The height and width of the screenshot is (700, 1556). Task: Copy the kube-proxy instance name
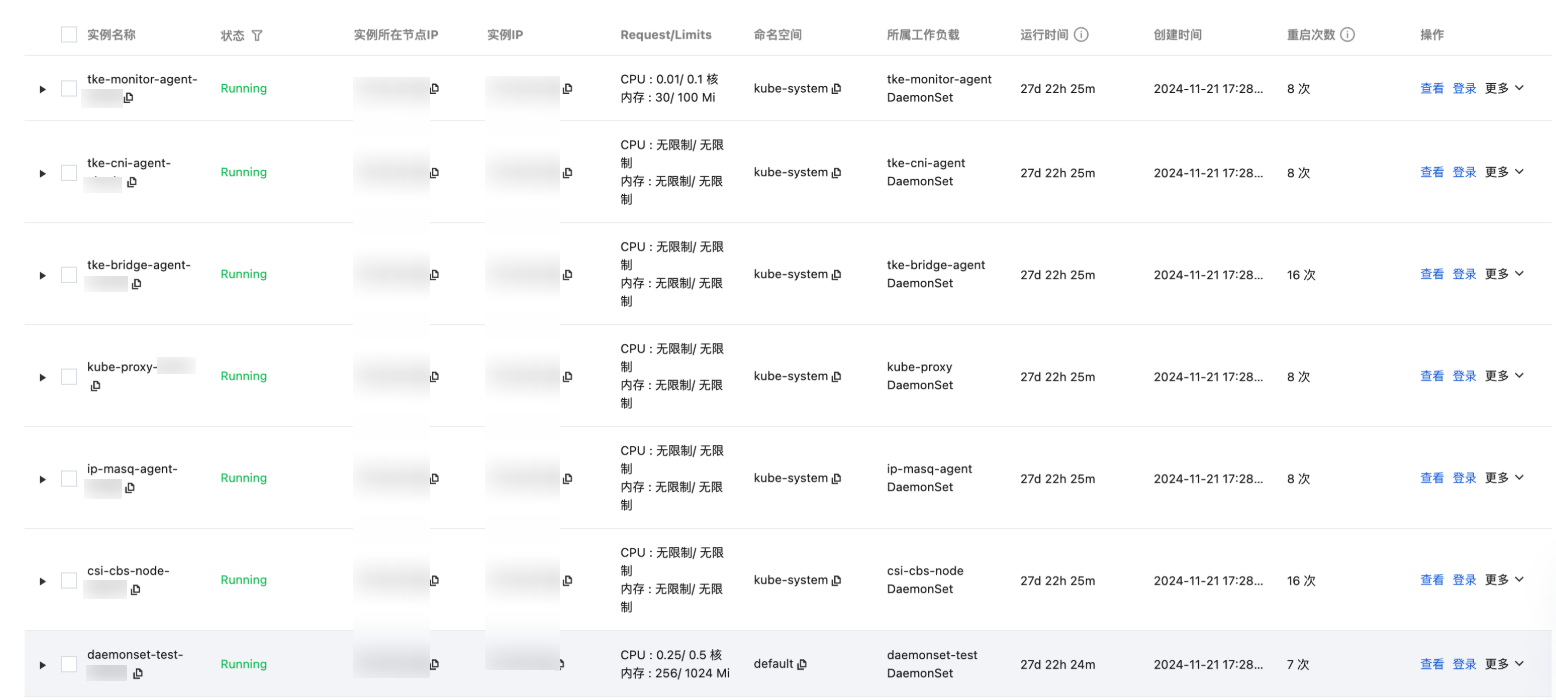tap(95, 386)
